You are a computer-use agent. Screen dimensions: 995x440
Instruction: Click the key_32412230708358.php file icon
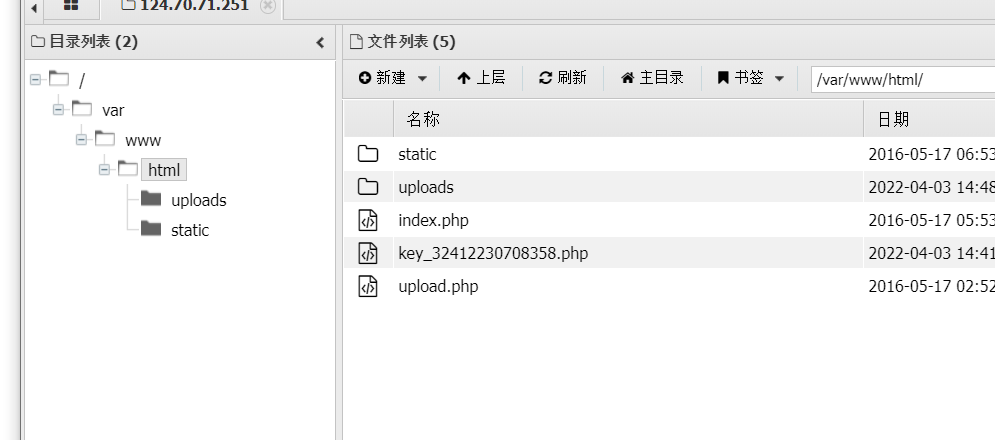[x=368, y=253]
